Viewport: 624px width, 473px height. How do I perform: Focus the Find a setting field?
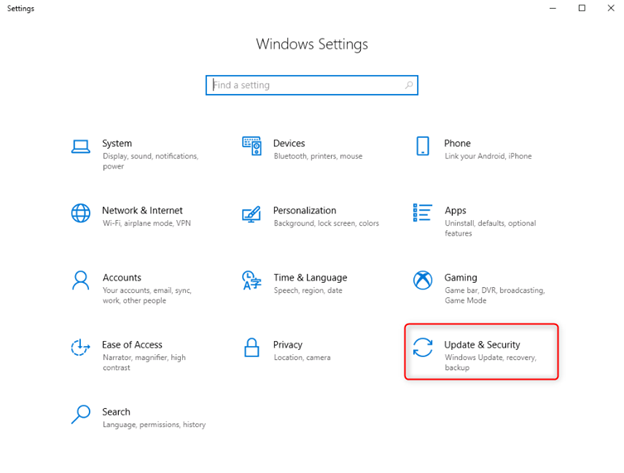tap(312, 85)
